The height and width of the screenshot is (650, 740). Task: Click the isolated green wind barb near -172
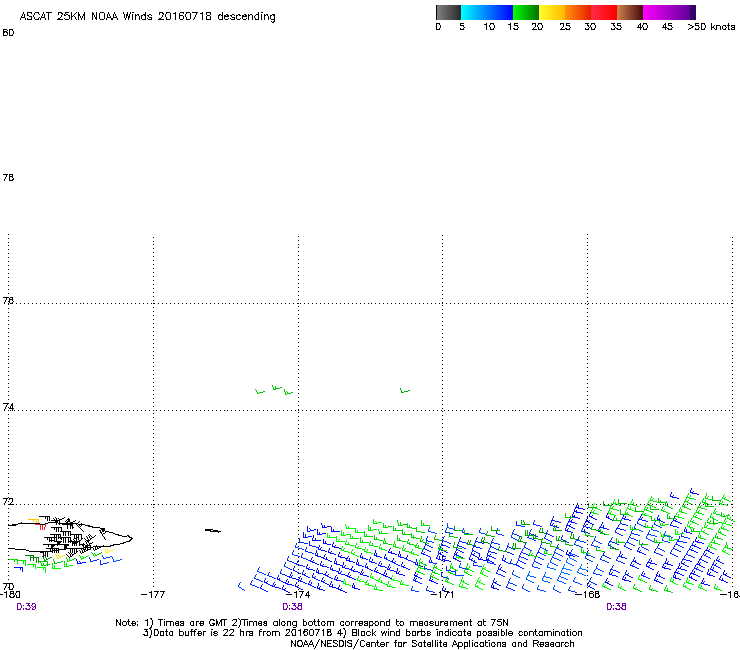405,391
